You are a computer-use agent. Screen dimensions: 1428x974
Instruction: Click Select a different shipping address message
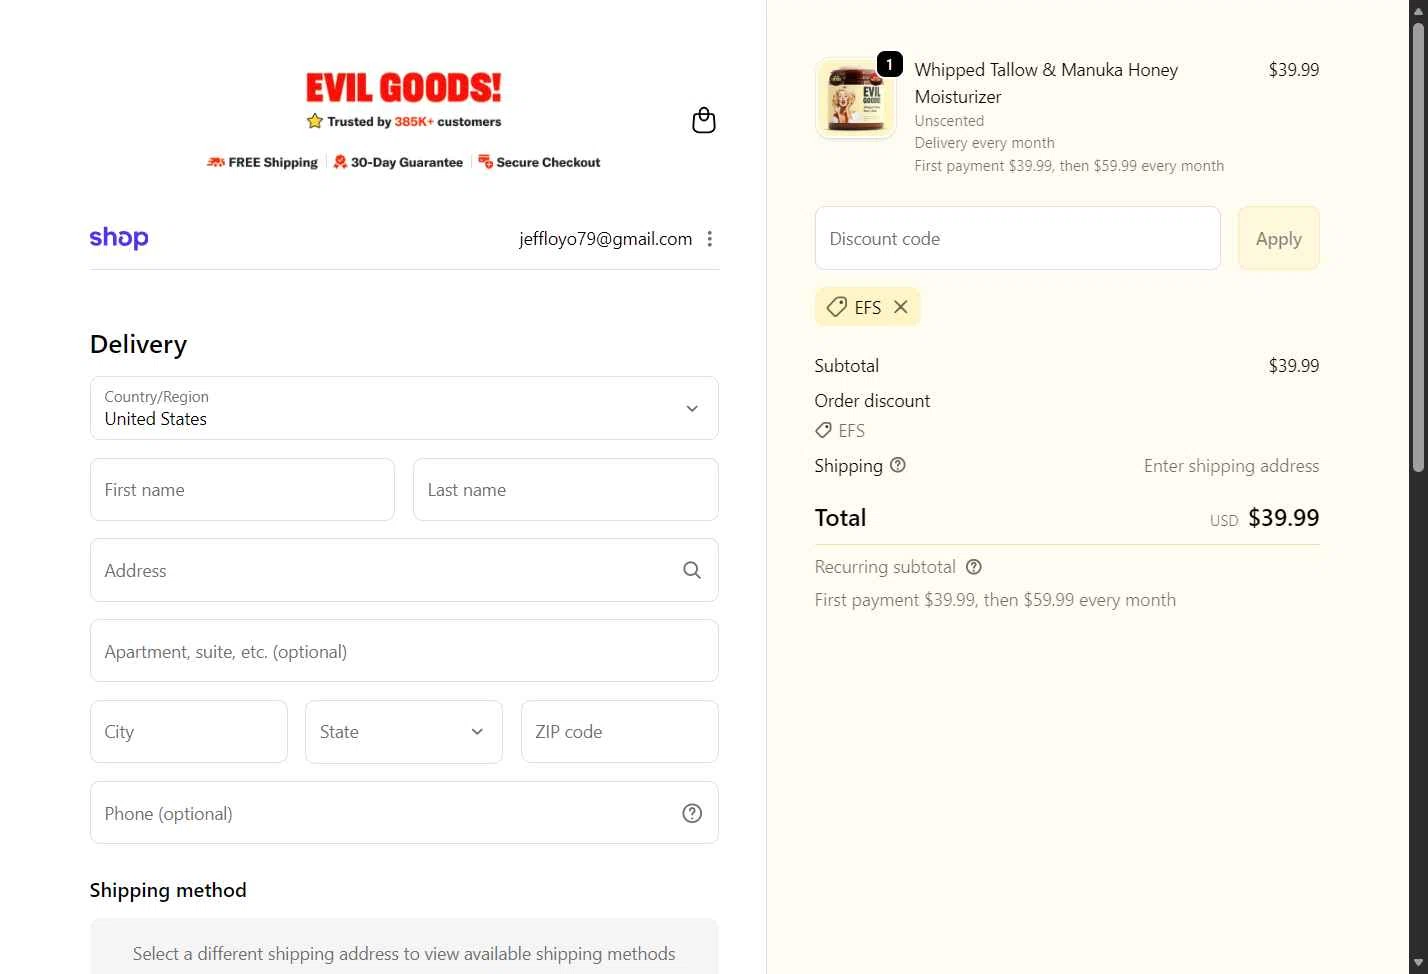click(x=404, y=954)
